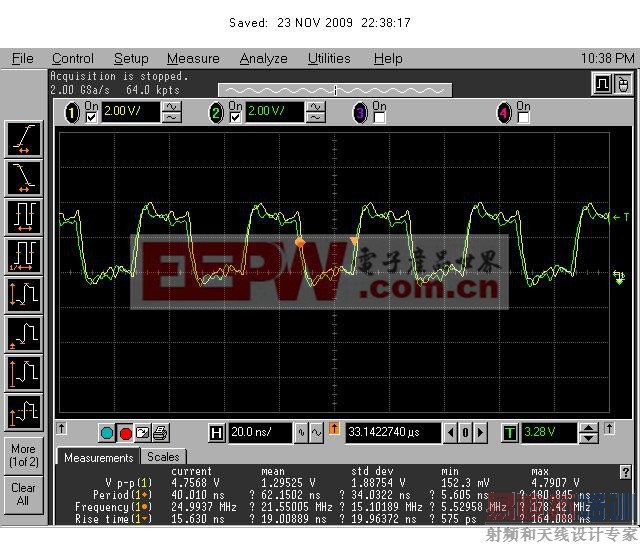This screenshot has width=640, height=544.
Task: Open the File menu
Action: click(x=22, y=59)
